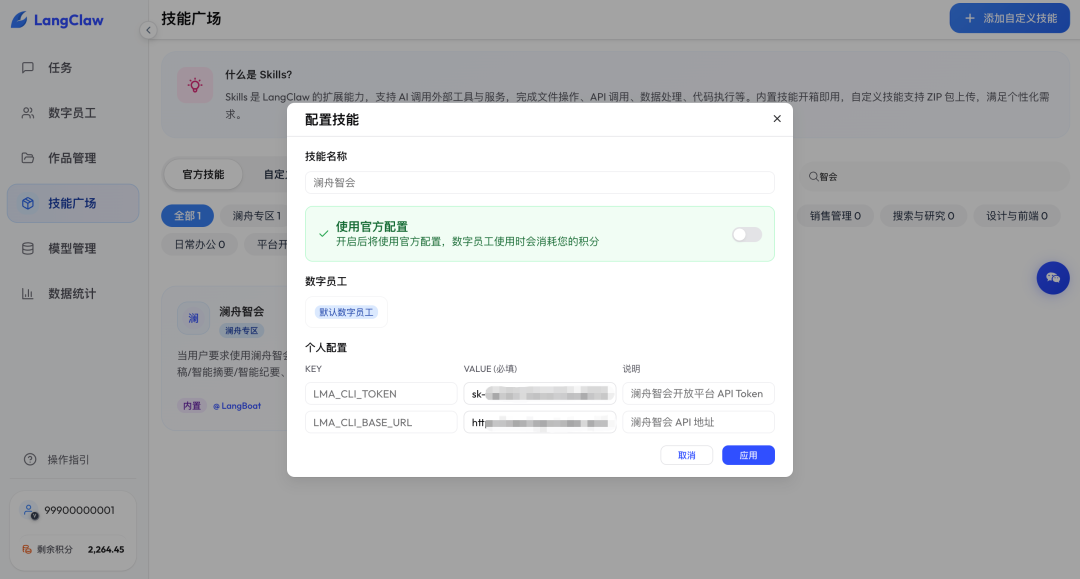
Task: Click the 模型管理 database icon
Action: pyautogui.click(x=28, y=249)
